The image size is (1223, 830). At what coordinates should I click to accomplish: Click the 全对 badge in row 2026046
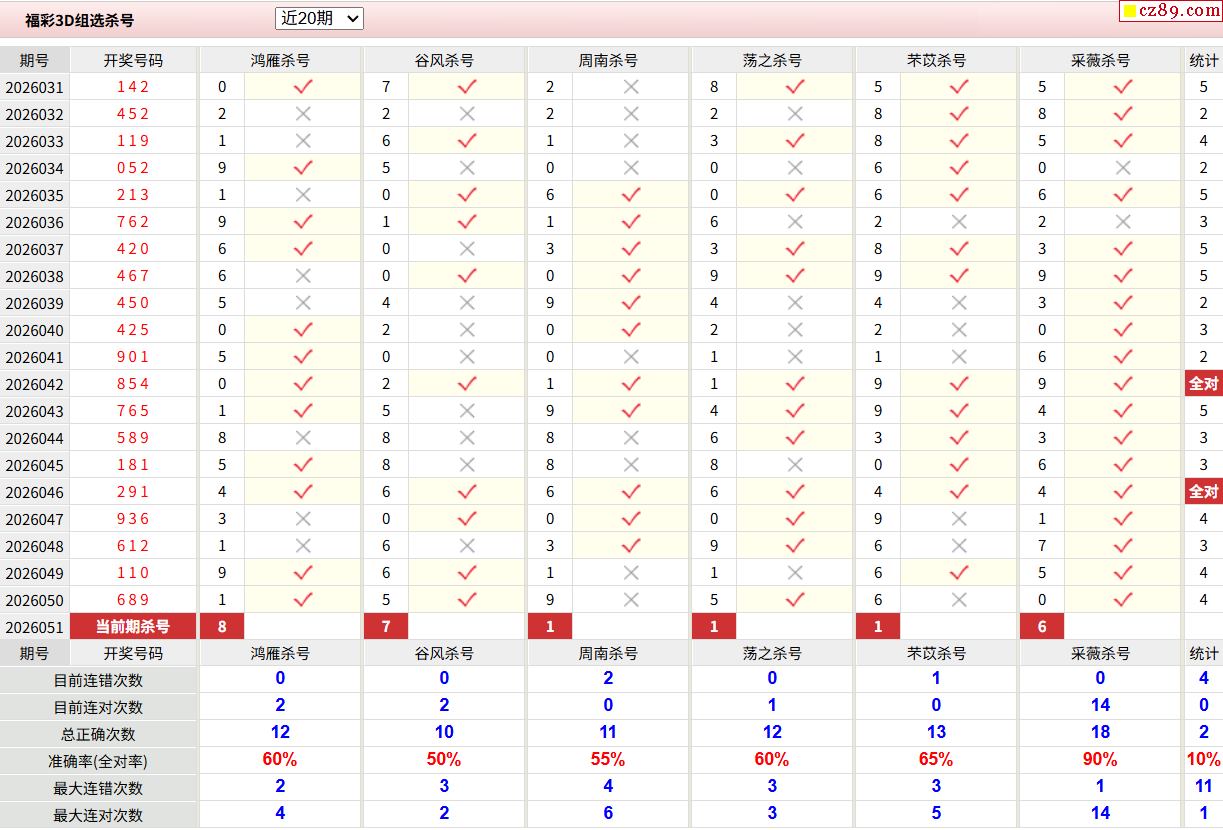(1203, 492)
